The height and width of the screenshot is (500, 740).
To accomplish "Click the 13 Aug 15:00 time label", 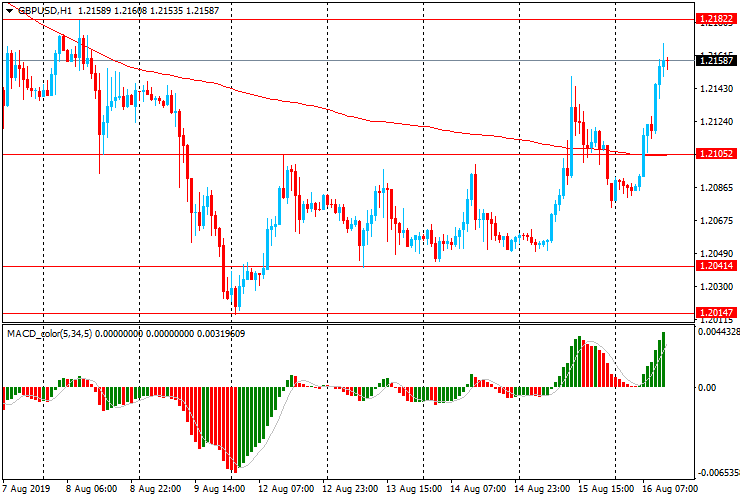I will coord(414,489).
